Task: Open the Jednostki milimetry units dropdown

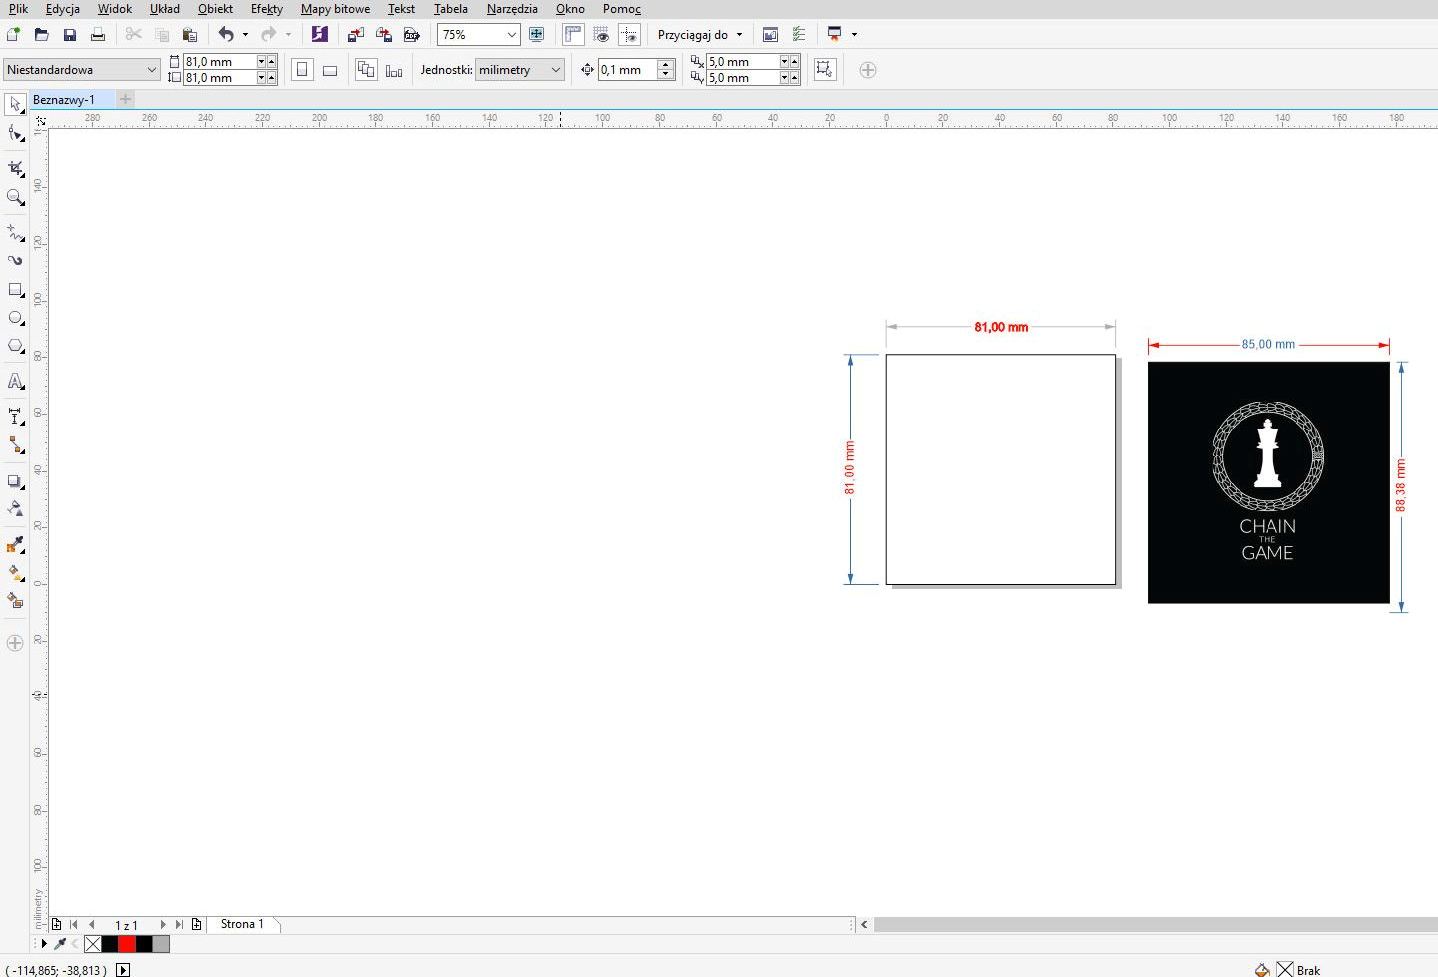Action: [x=556, y=70]
